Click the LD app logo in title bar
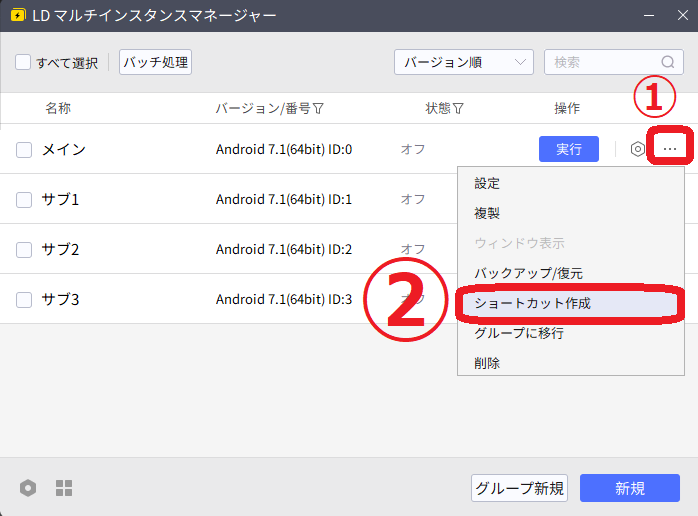The image size is (698, 516). 17,16
